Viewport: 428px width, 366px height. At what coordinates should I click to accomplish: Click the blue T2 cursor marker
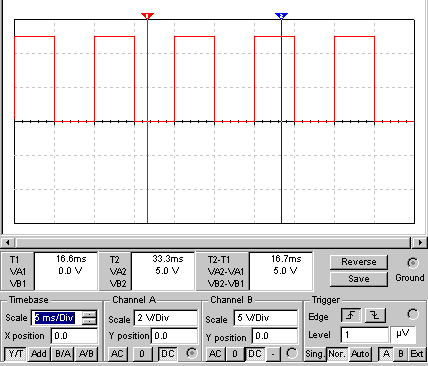[281, 16]
